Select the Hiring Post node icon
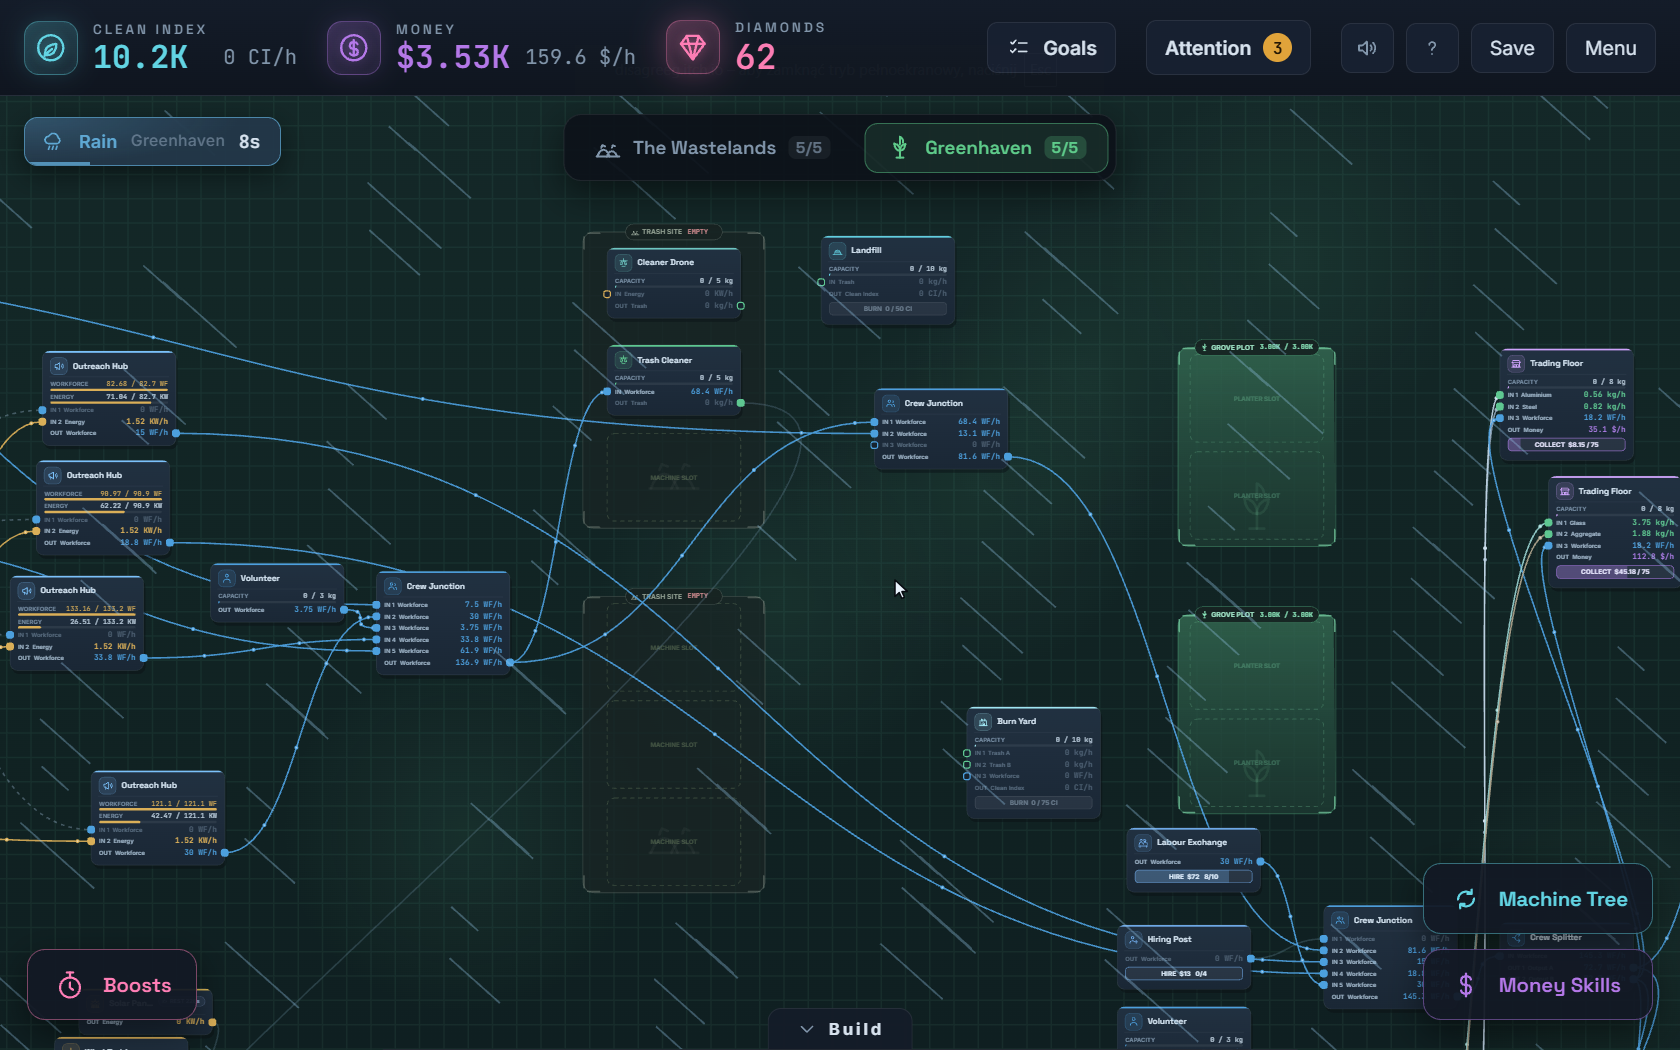This screenshot has height=1050, width=1680. point(1134,939)
